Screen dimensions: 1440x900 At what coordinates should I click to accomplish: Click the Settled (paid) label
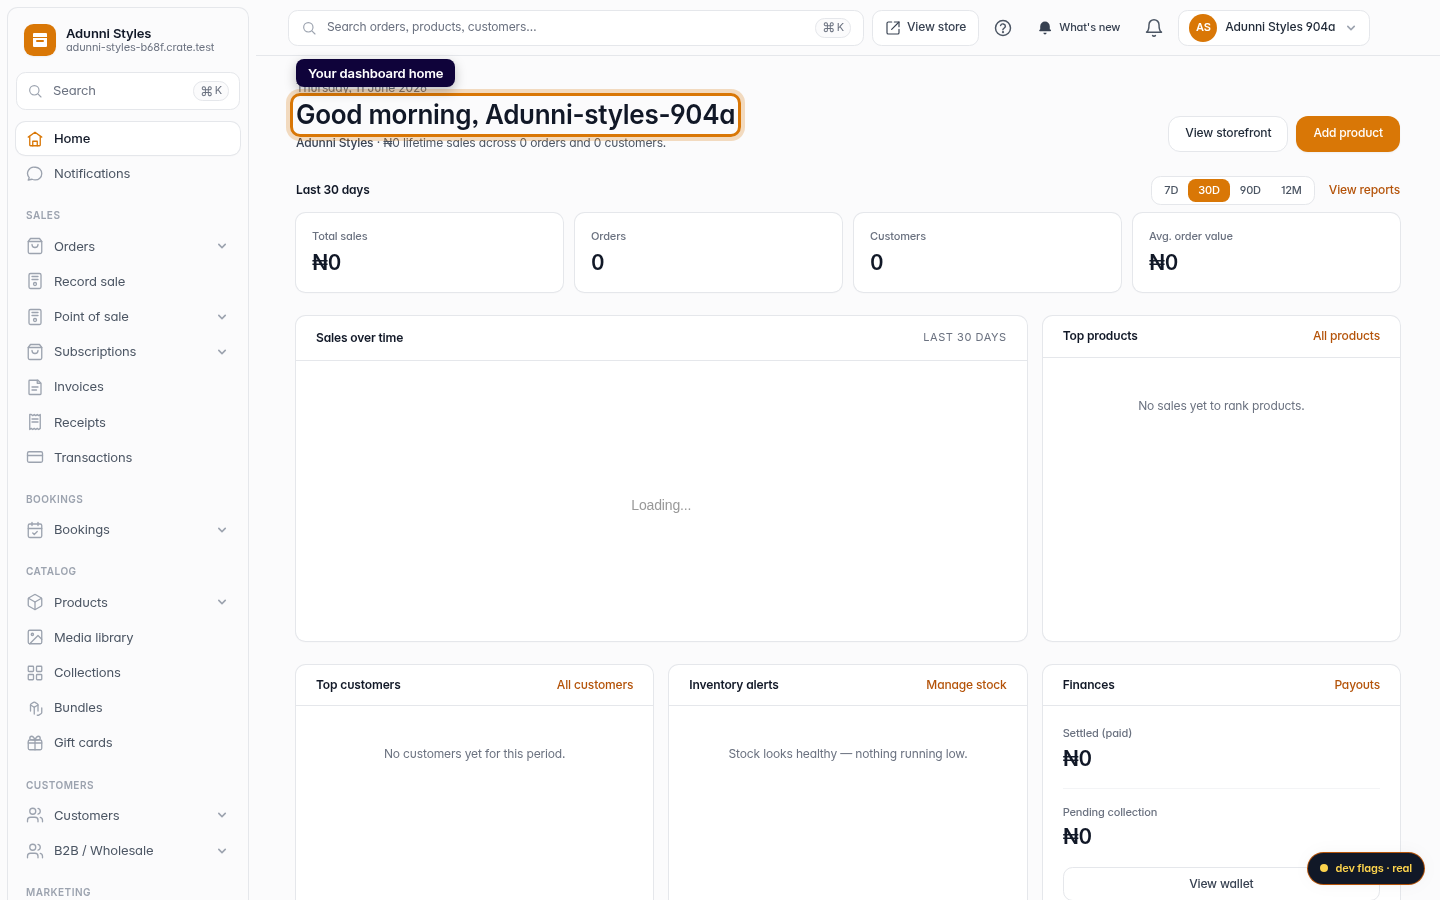click(1097, 733)
